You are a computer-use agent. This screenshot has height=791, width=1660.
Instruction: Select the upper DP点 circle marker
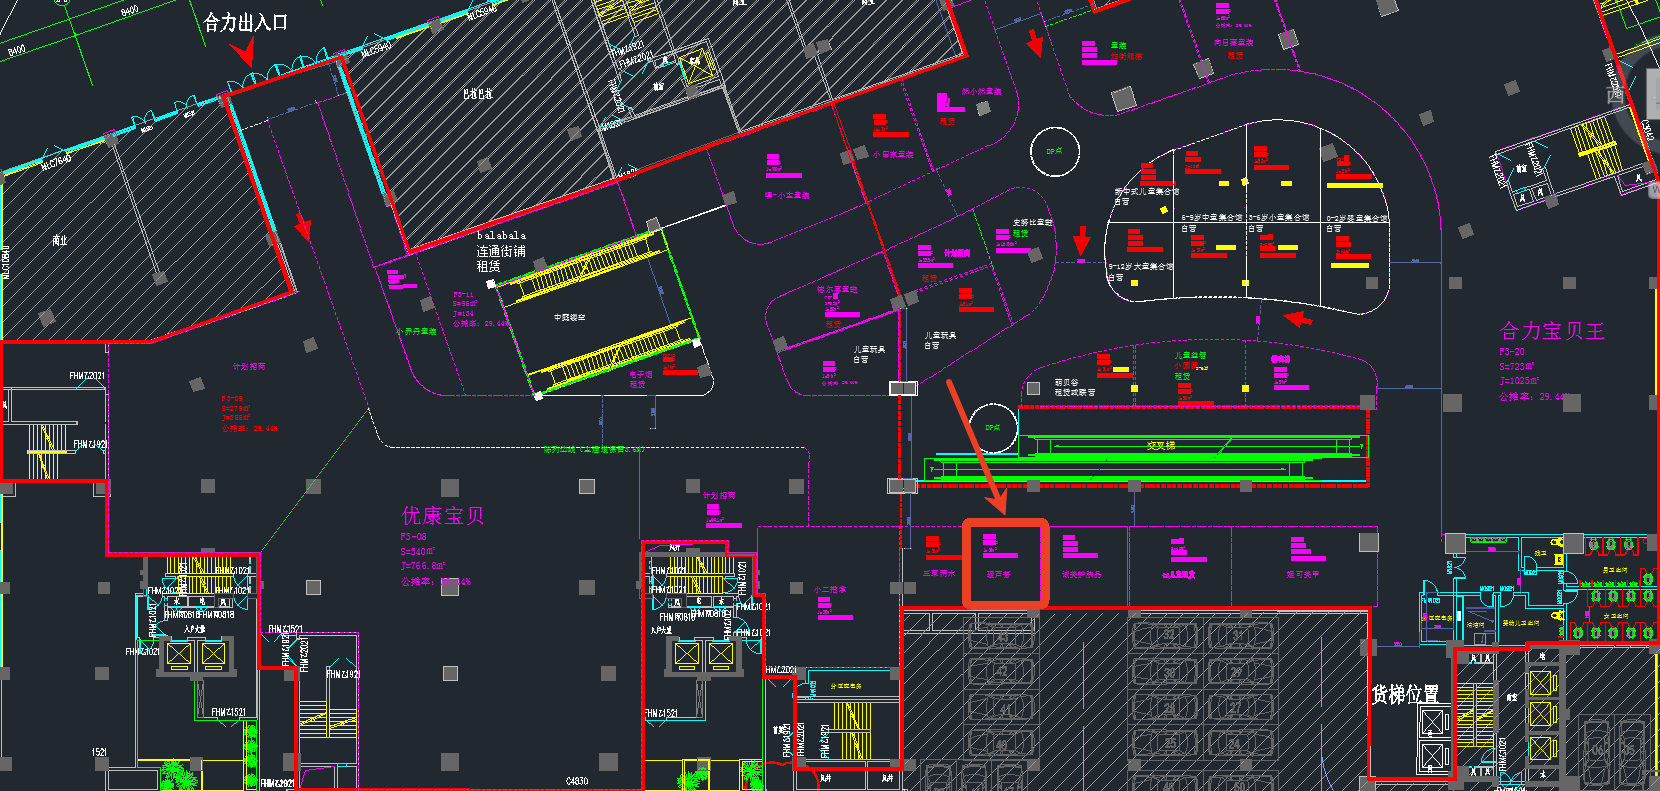tap(1054, 152)
